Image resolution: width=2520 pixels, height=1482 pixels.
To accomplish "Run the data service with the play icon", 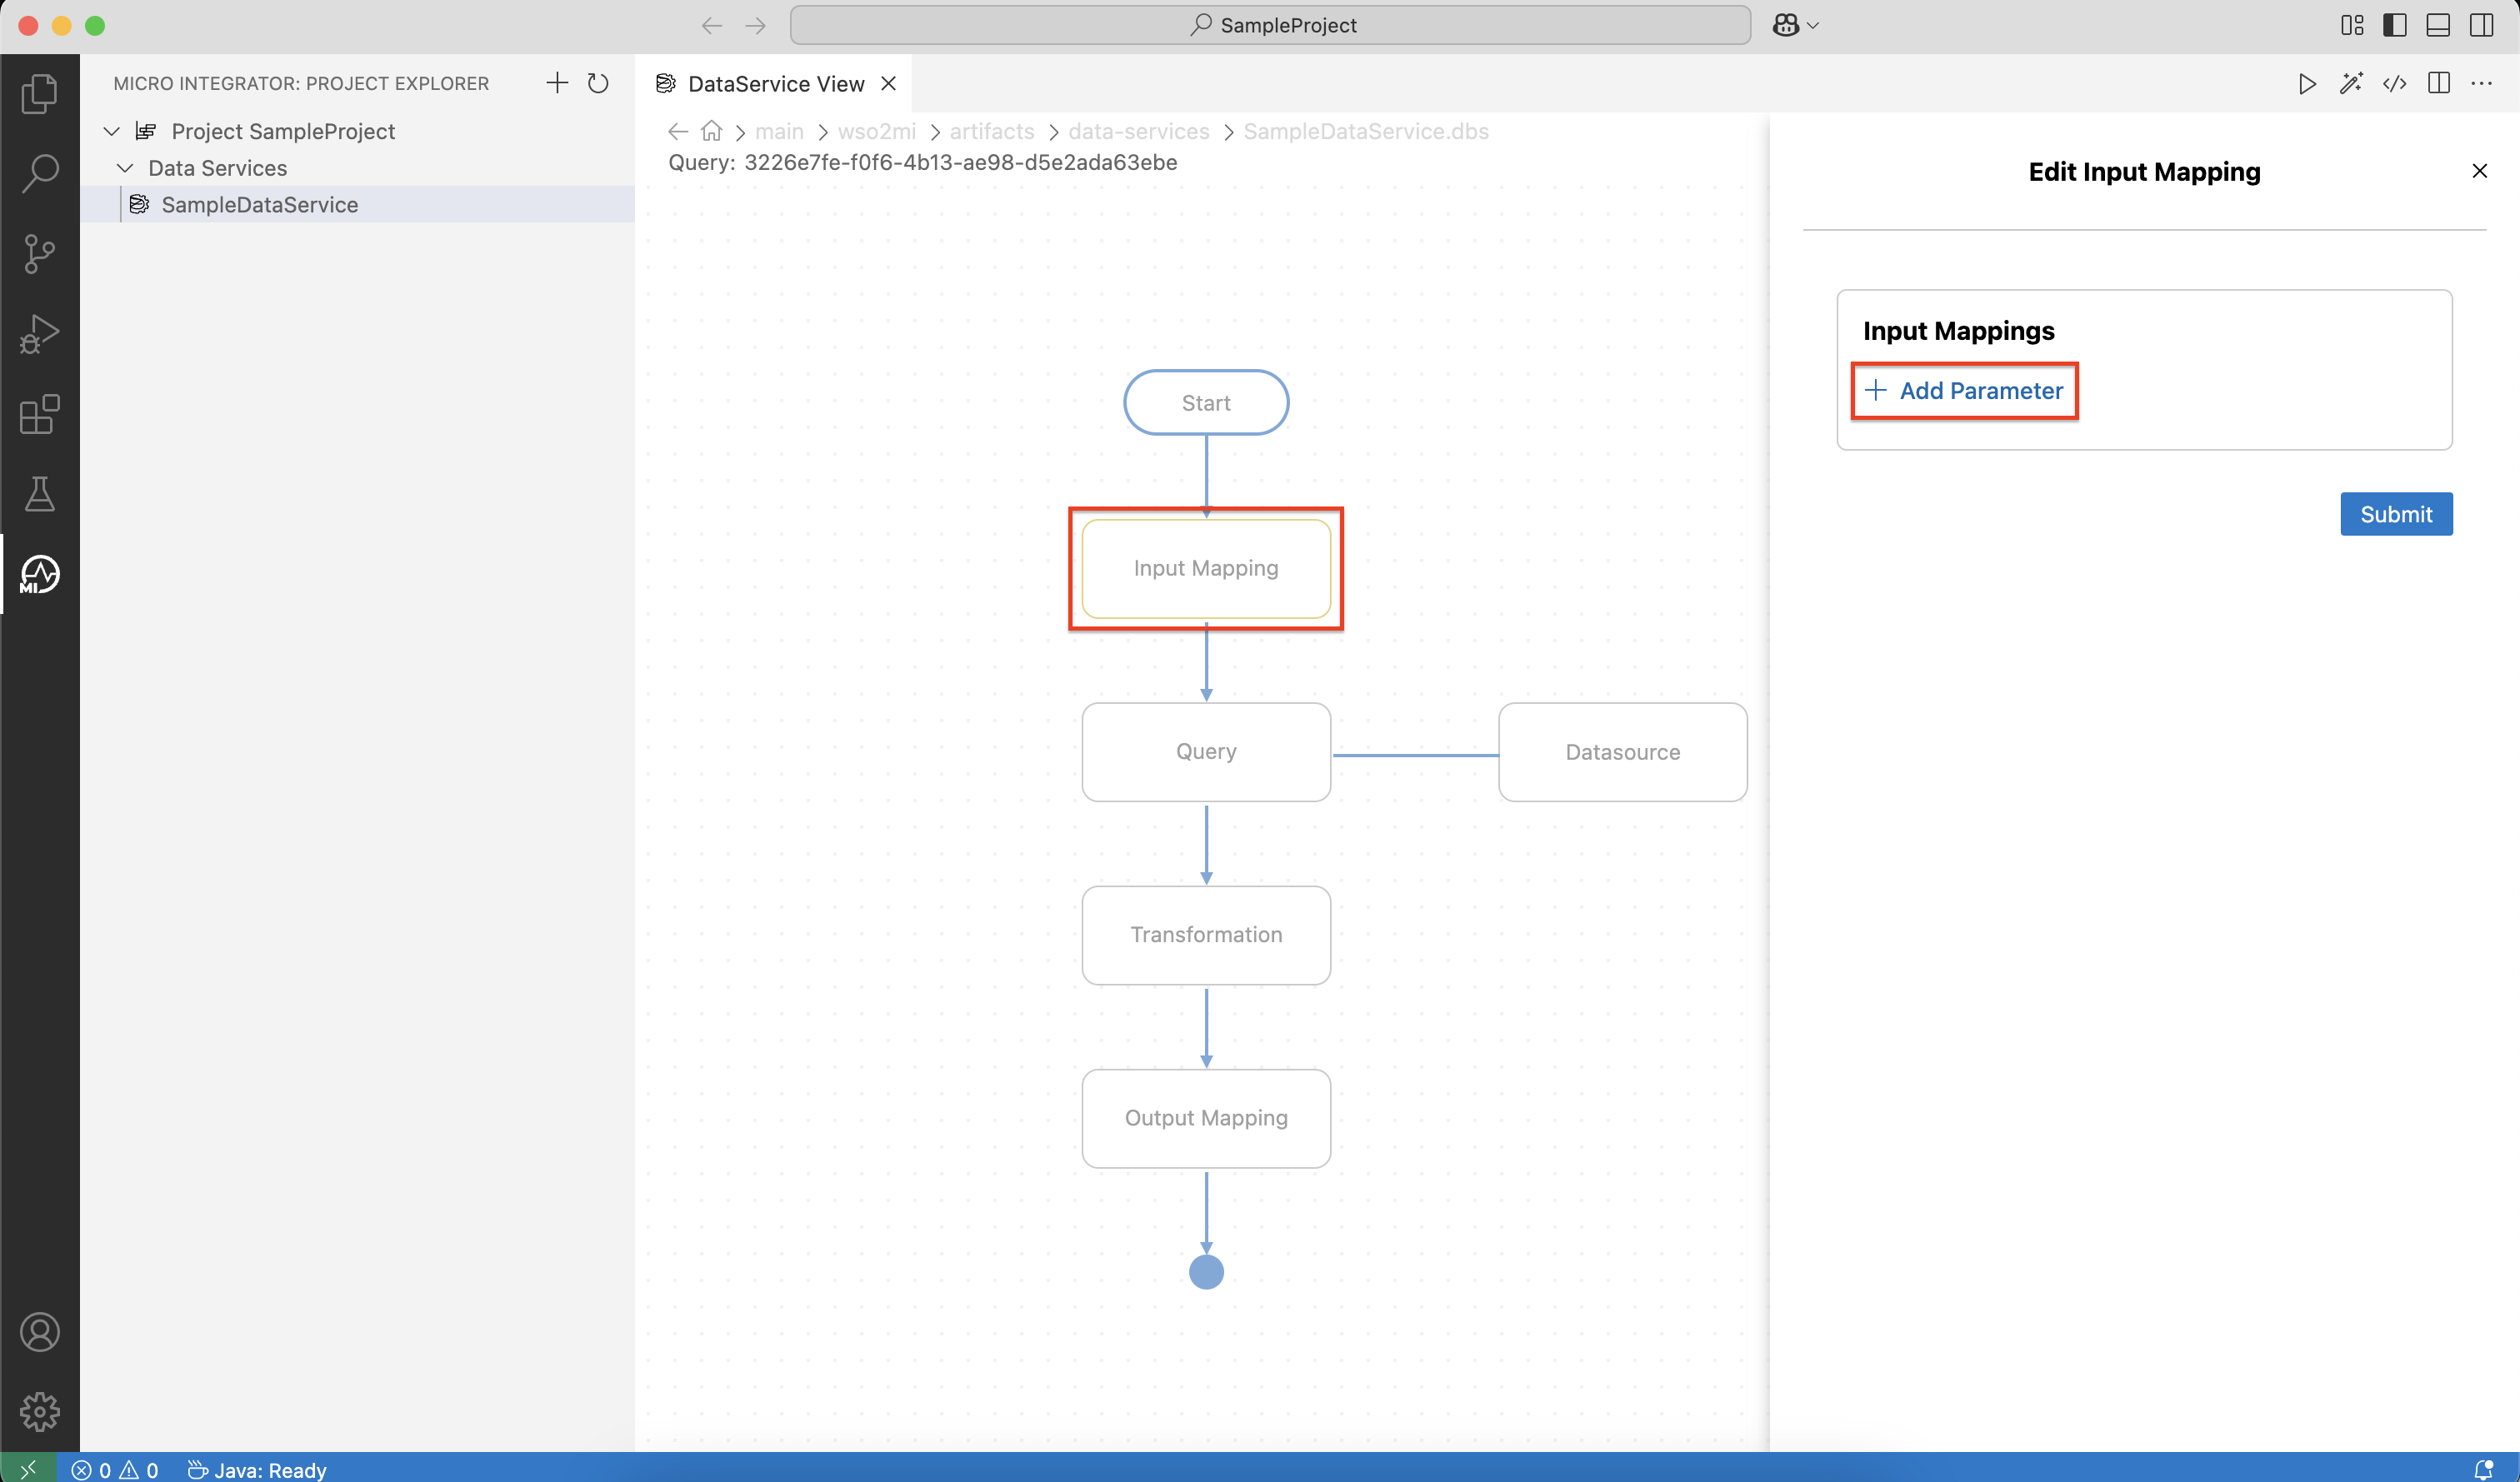I will (2306, 84).
